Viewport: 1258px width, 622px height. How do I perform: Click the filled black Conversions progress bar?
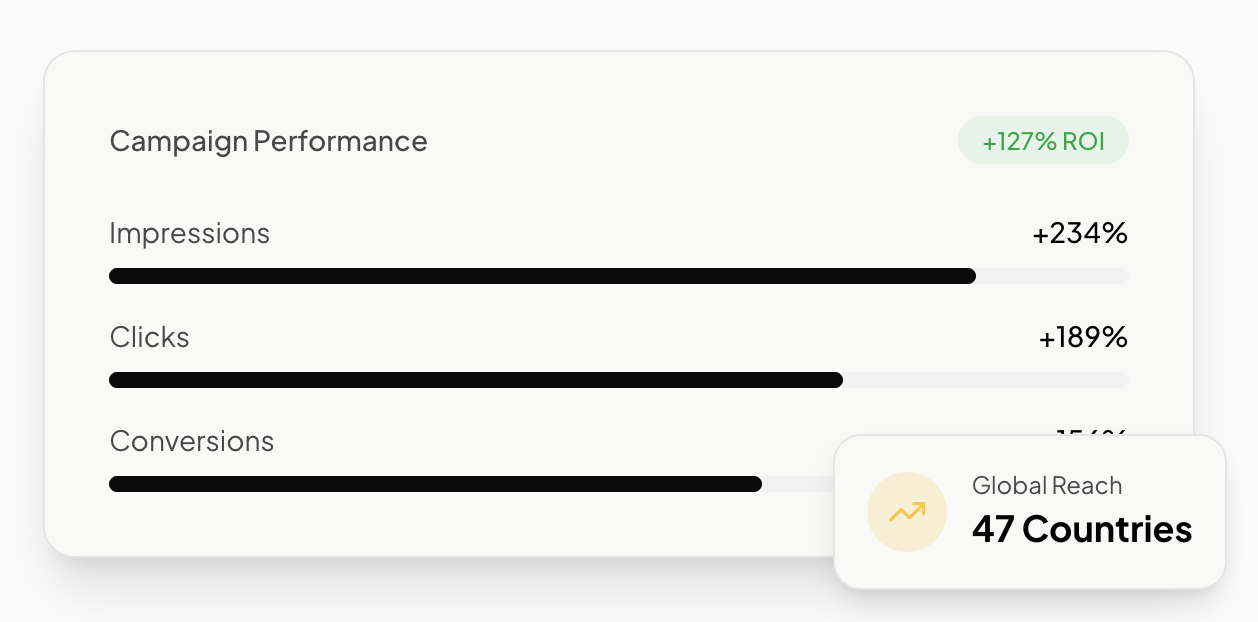435,484
